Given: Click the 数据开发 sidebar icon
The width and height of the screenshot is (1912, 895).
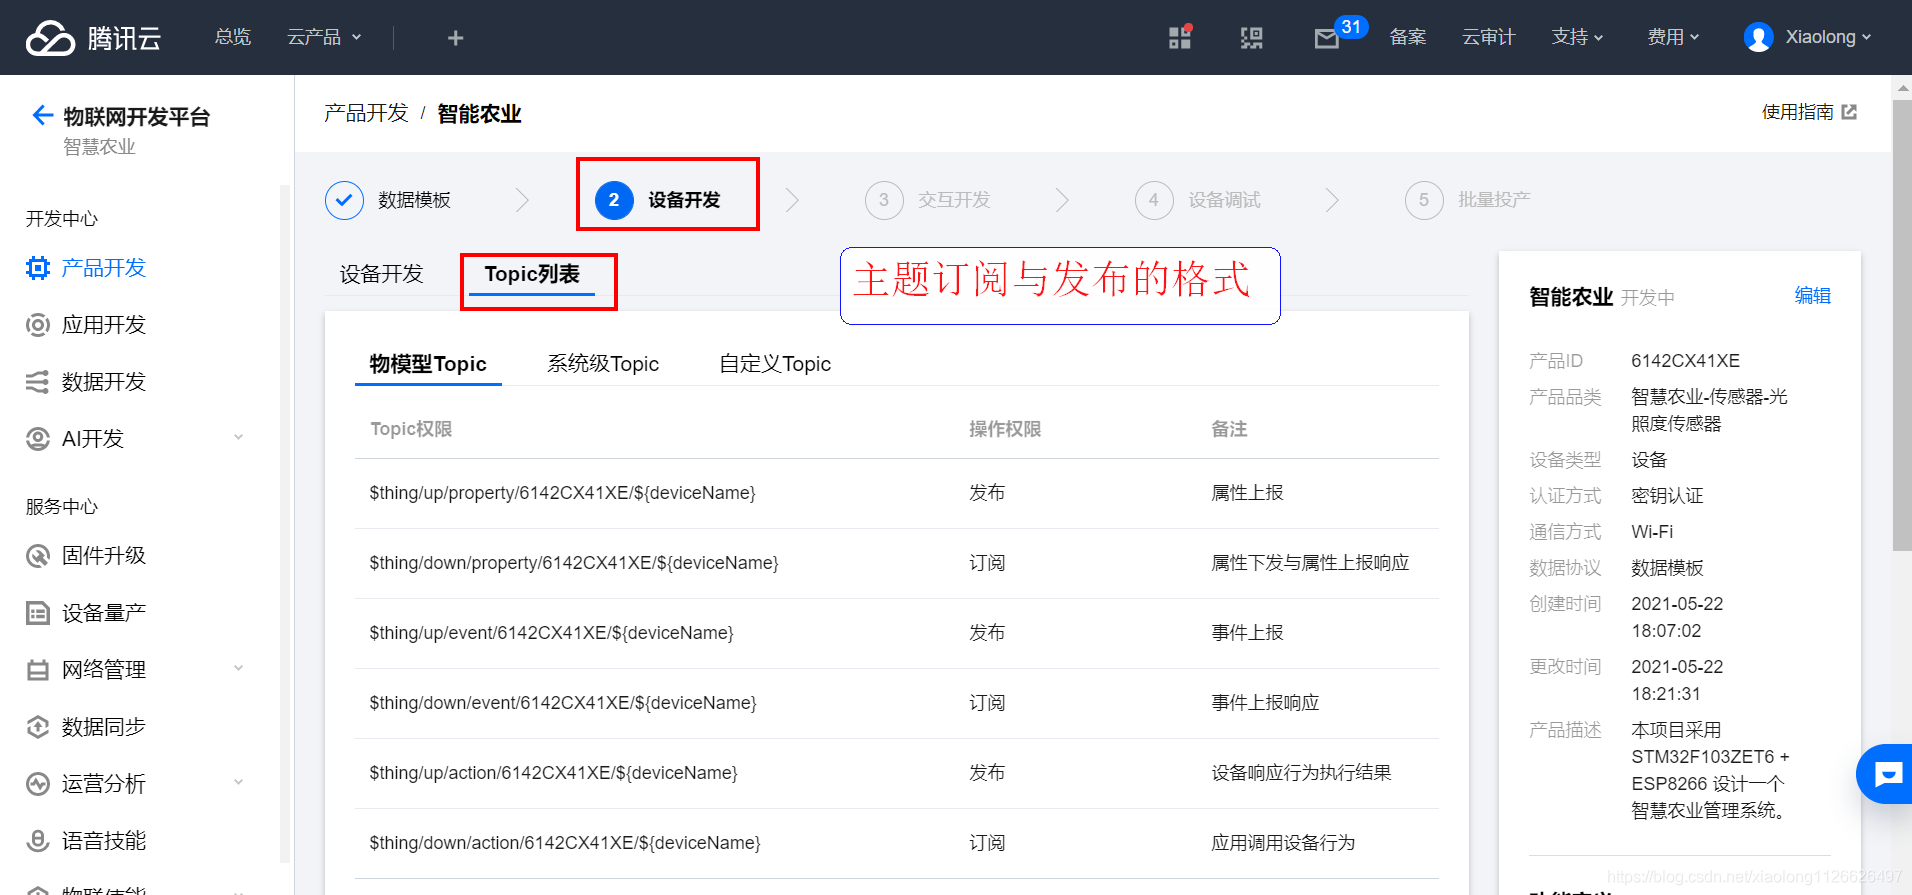Looking at the screenshot, I should pyautogui.click(x=38, y=382).
